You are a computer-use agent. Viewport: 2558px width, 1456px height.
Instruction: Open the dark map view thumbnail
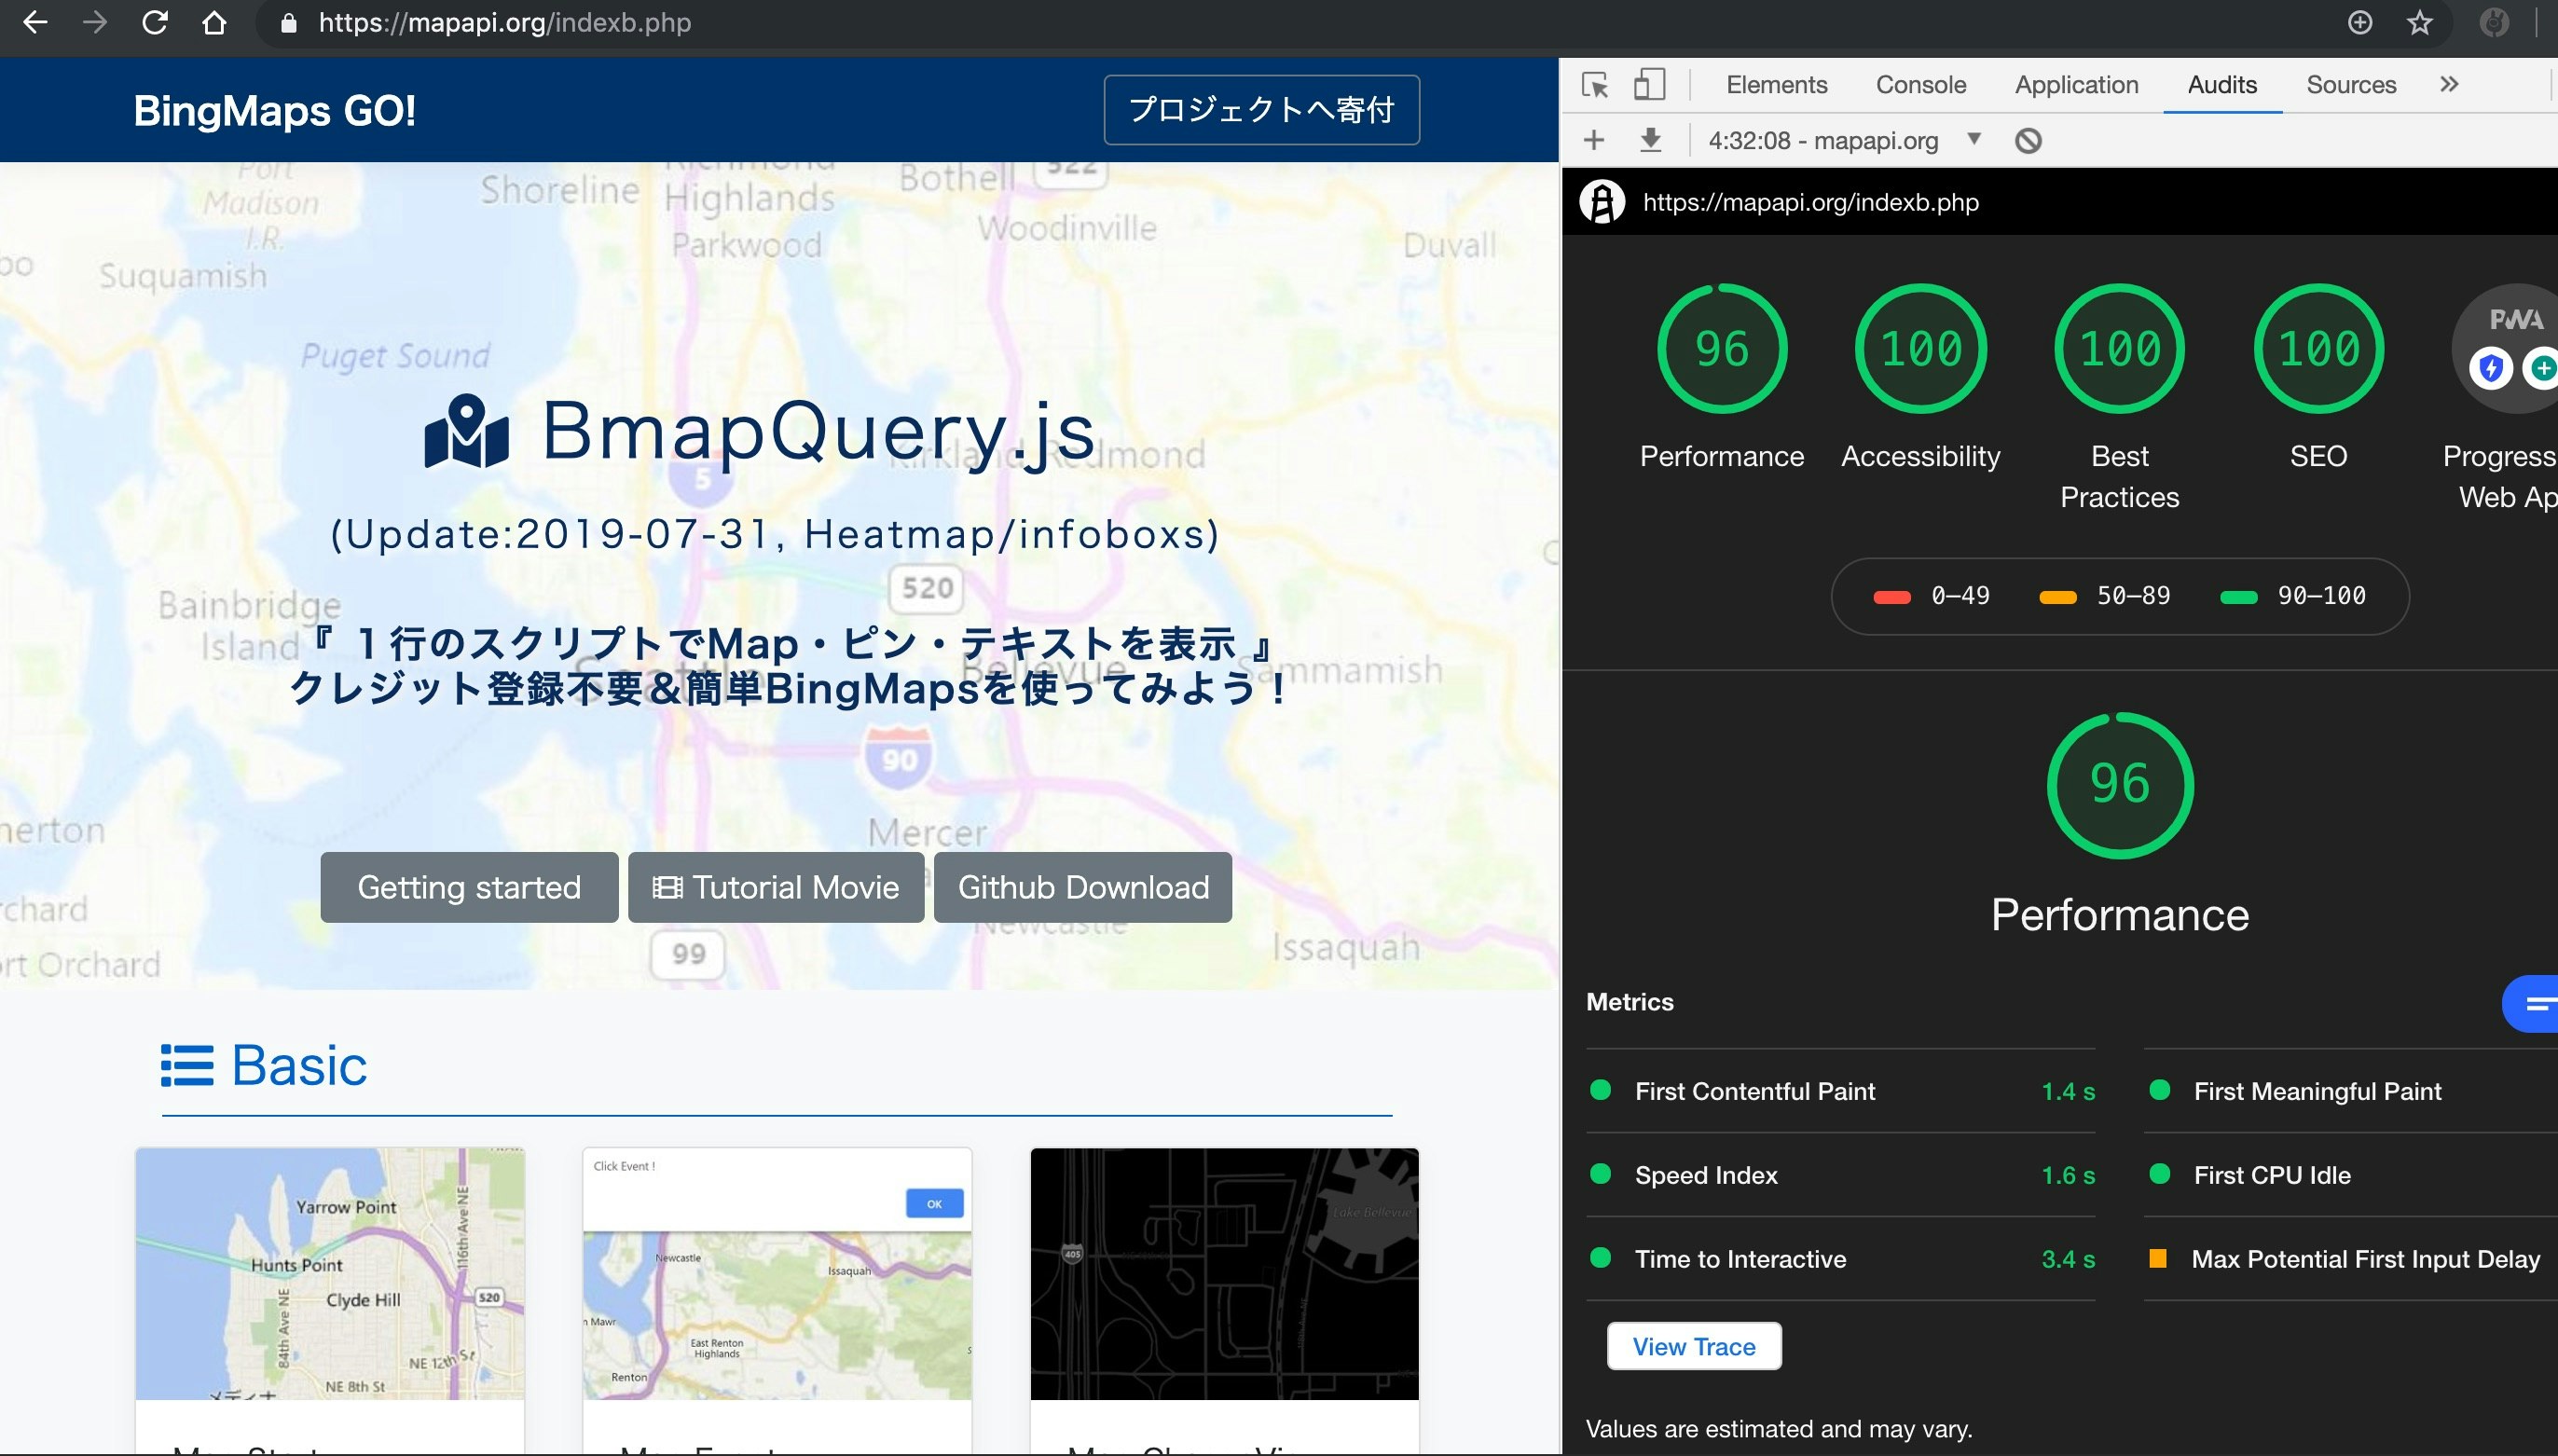click(x=1224, y=1273)
